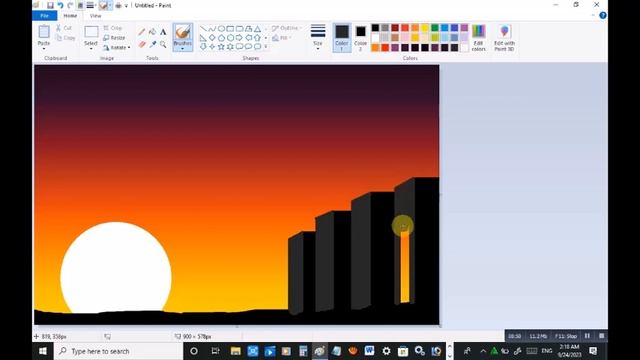The width and height of the screenshot is (640, 360).
Task: Click the Cut scissors button
Action: (64, 28)
